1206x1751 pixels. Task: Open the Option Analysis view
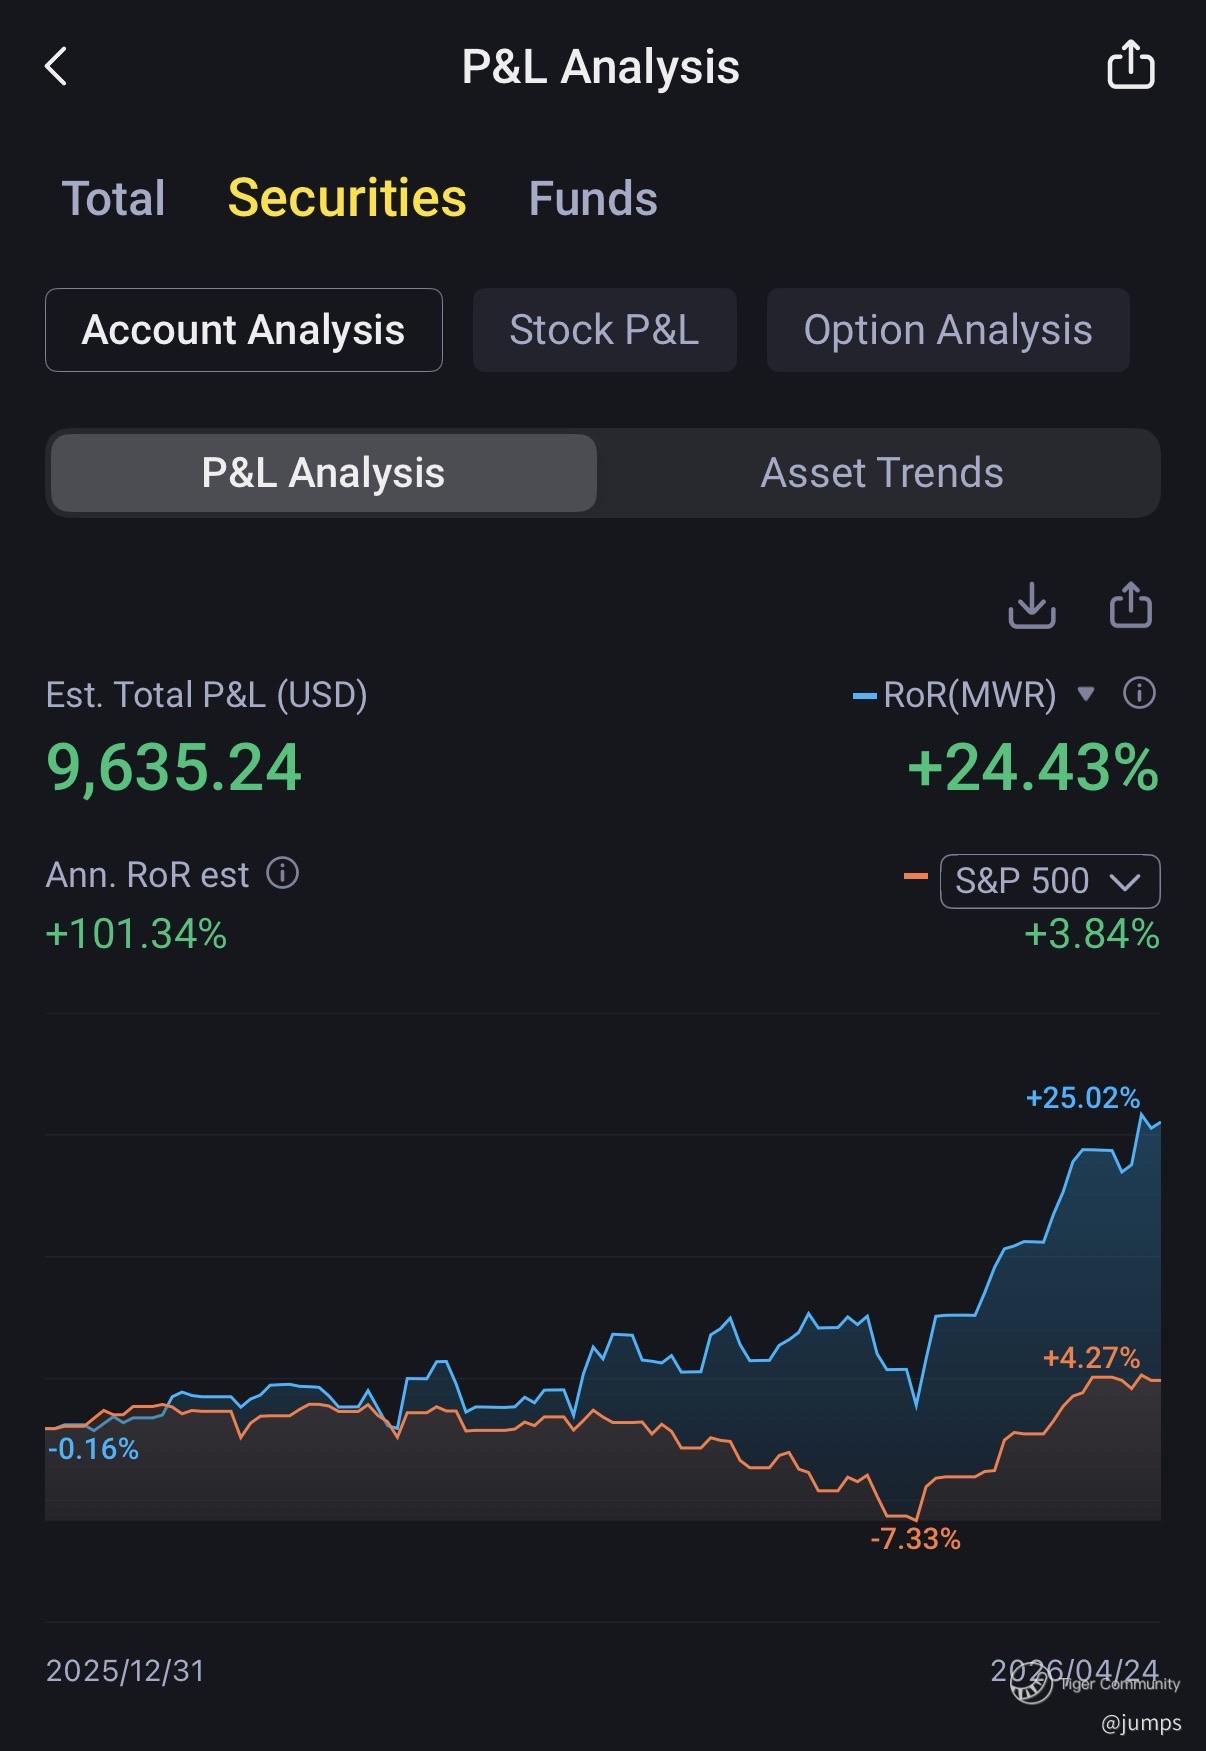coord(947,330)
